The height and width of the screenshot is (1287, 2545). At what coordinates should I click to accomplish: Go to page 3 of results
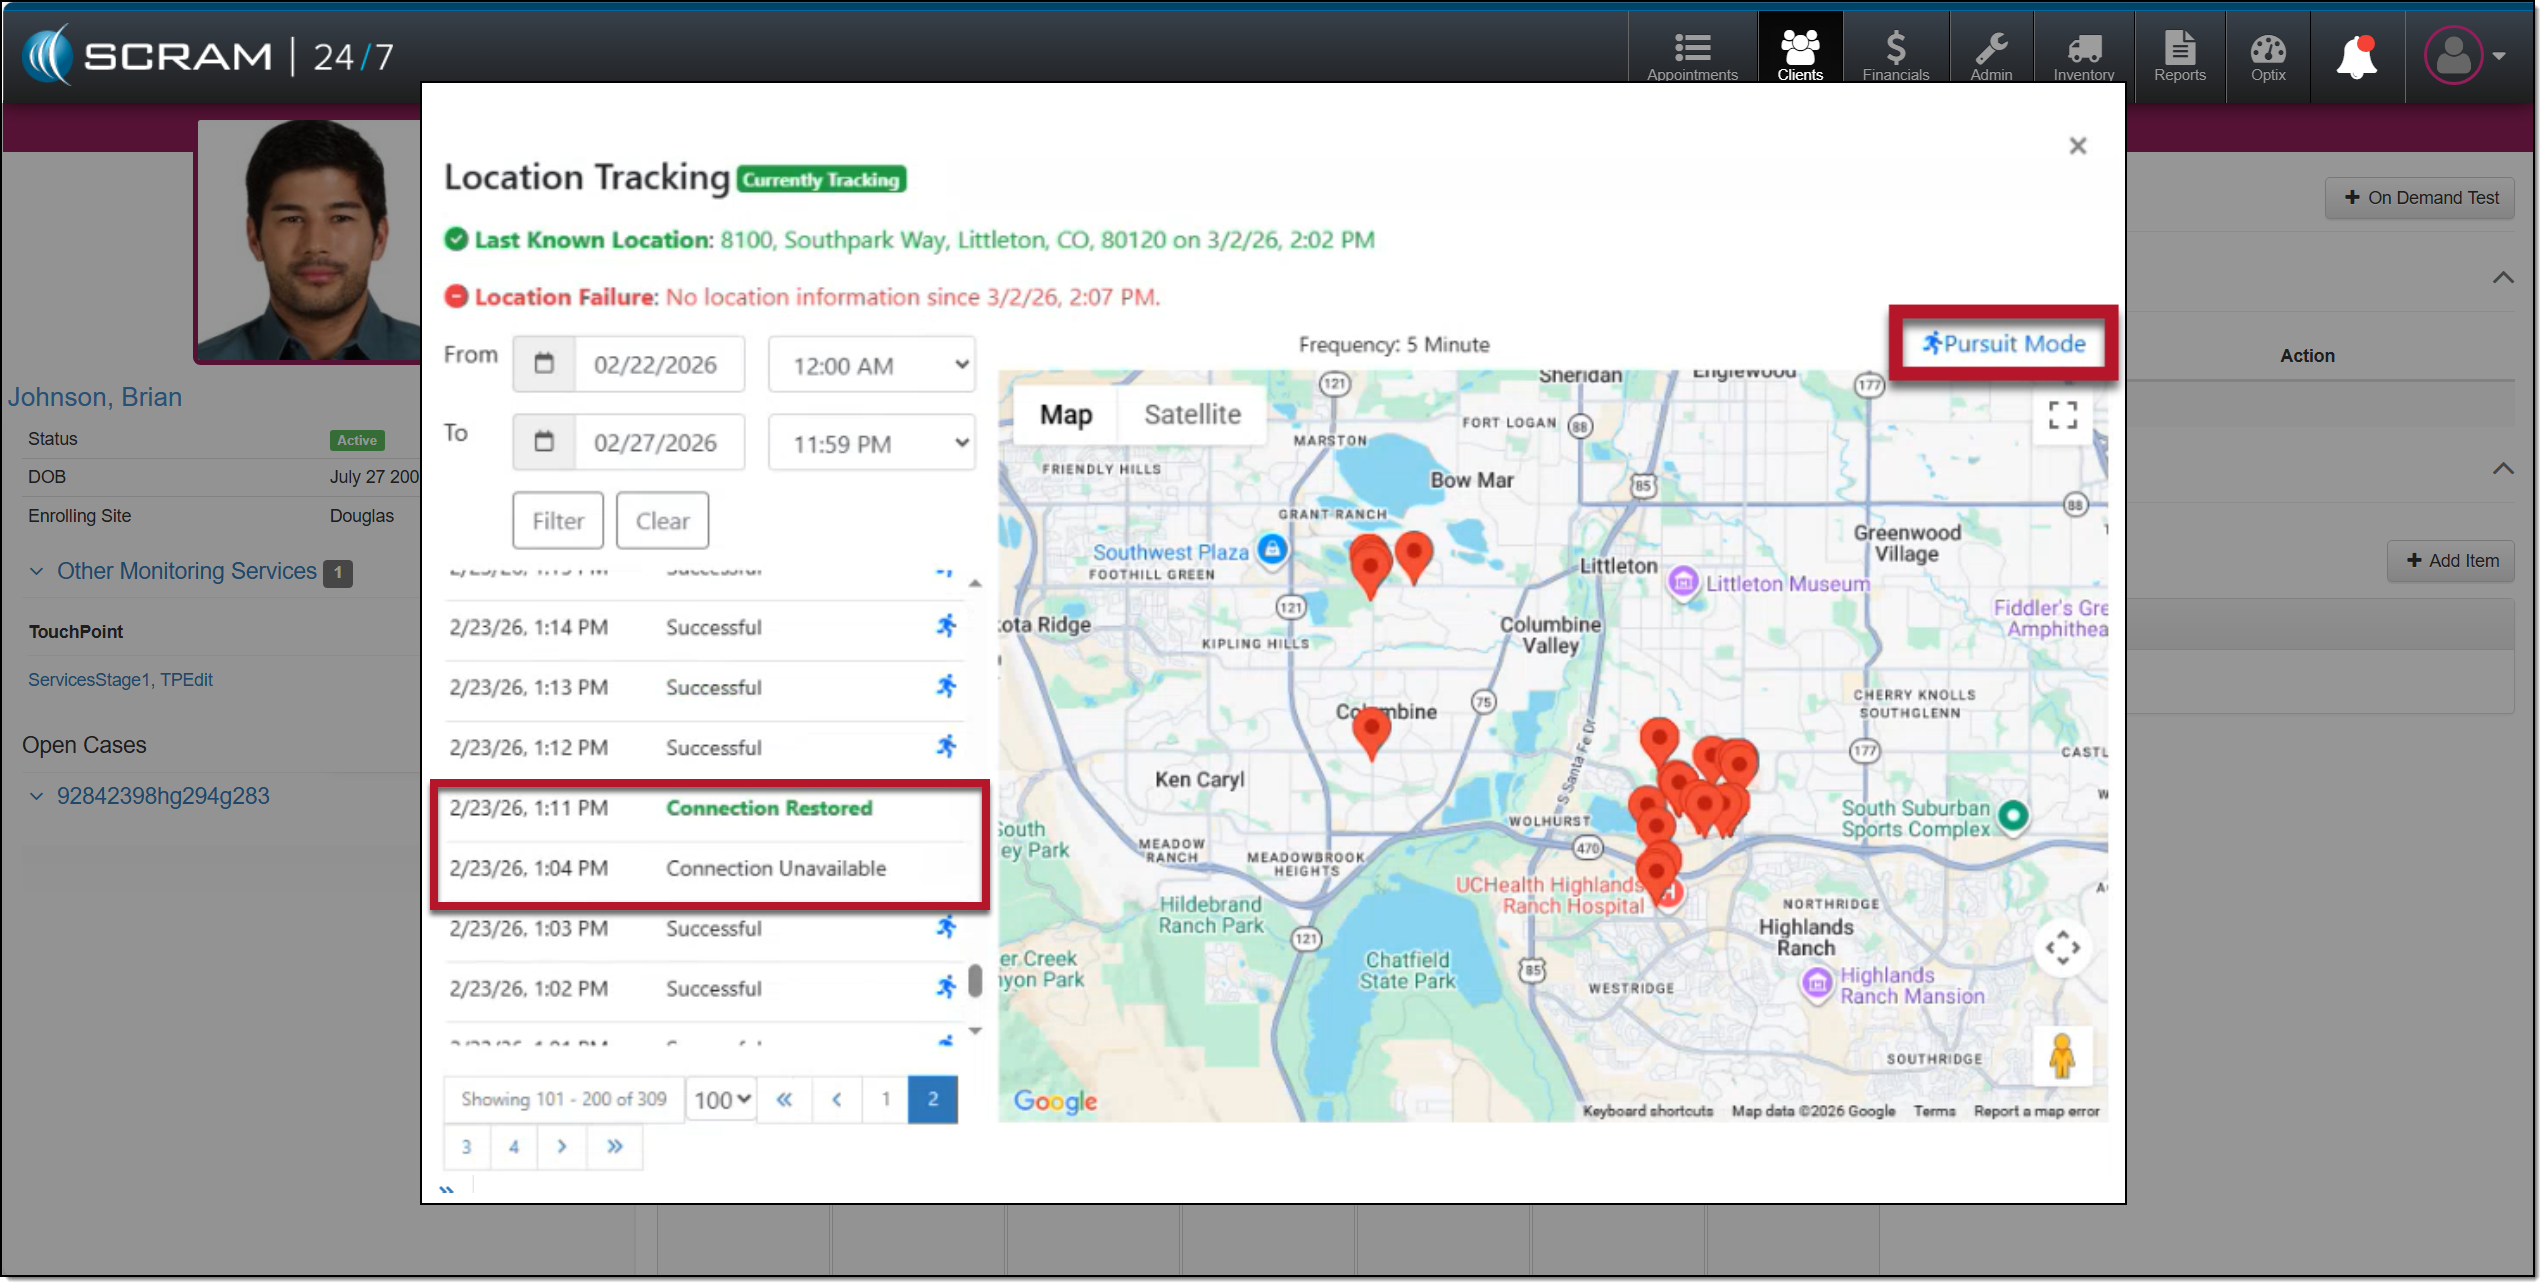pyautogui.click(x=466, y=1149)
